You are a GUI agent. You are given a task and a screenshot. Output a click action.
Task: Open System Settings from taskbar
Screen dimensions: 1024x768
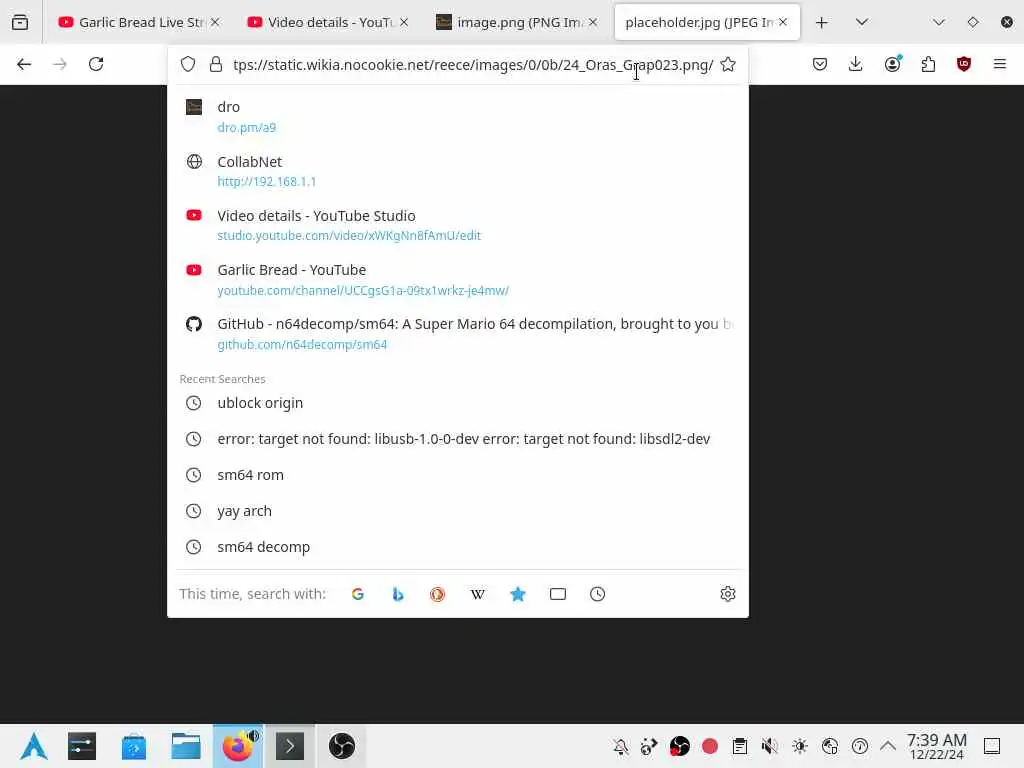[x=82, y=746]
